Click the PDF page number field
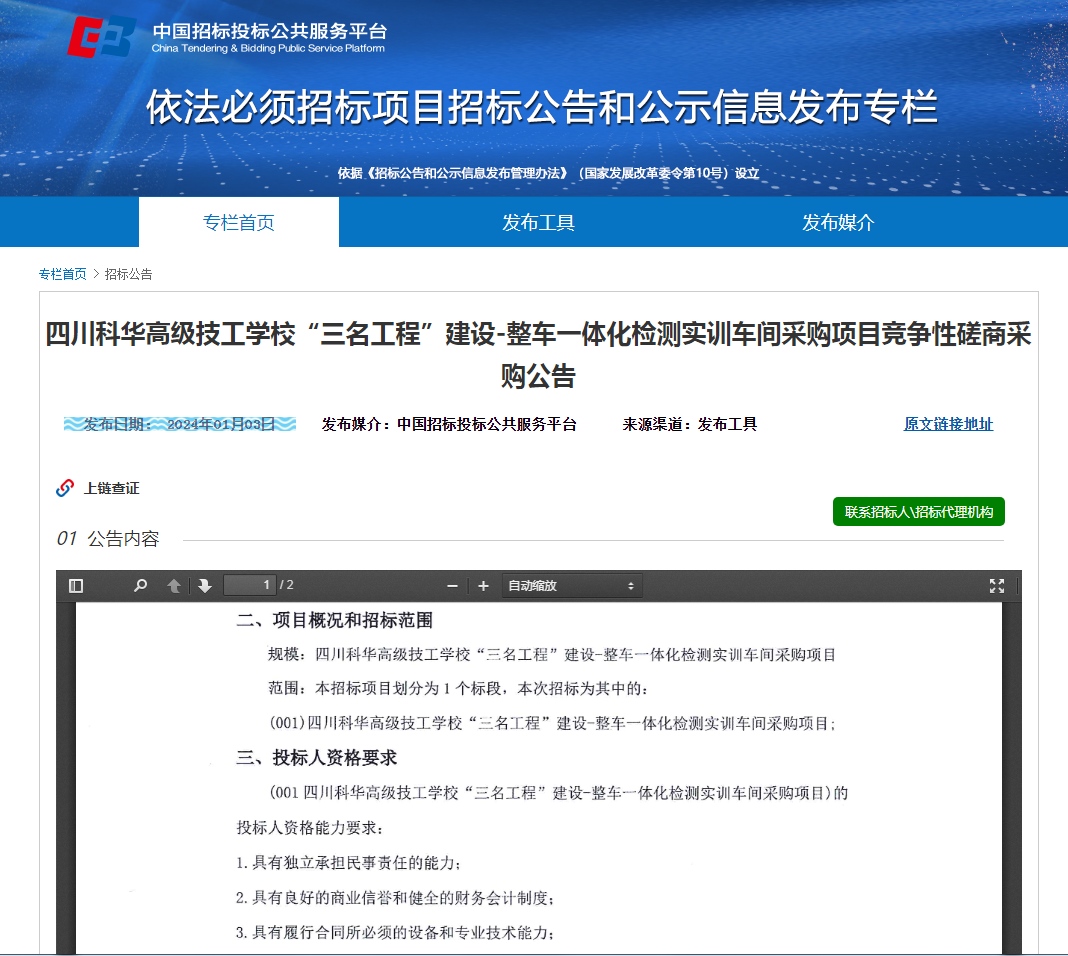1068x956 pixels. pos(249,585)
